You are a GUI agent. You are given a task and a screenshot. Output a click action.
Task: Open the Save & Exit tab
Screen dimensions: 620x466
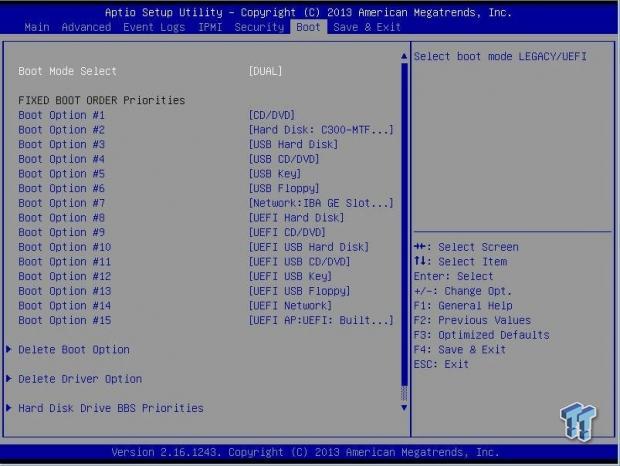click(367, 27)
